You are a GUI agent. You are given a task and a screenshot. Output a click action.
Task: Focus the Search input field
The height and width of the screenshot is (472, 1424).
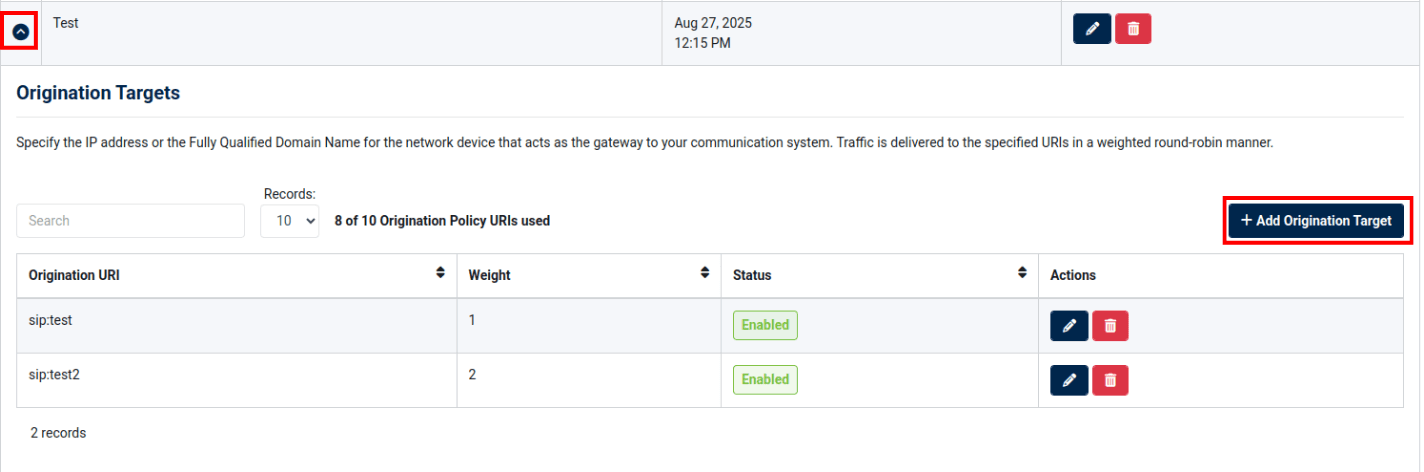(130, 221)
